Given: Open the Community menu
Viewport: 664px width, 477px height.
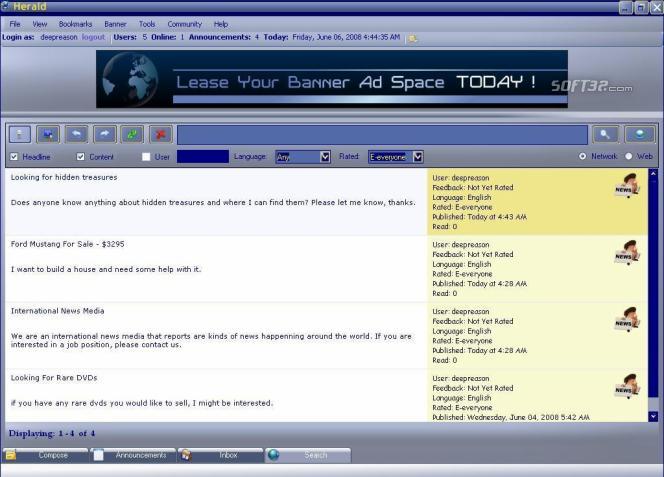Looking at the screenshot, I should click(184, 23).
